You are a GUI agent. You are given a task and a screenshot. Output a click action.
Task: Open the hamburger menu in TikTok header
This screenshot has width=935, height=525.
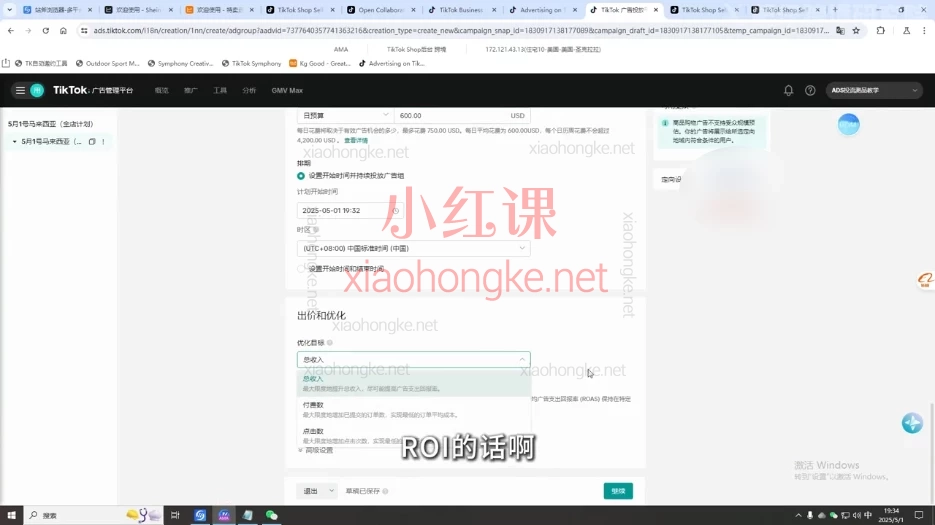20,90
